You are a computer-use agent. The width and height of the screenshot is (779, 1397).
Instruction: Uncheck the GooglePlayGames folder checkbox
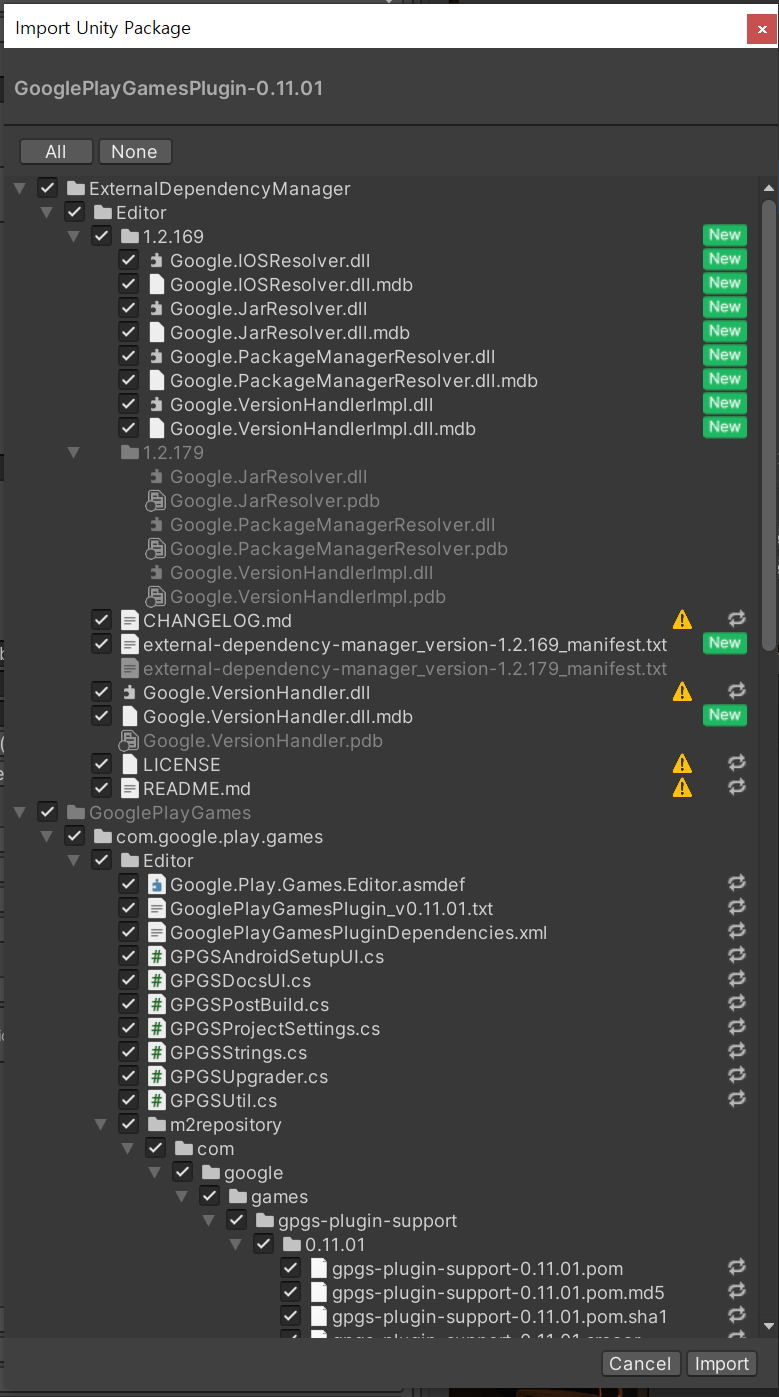point(47,813)
